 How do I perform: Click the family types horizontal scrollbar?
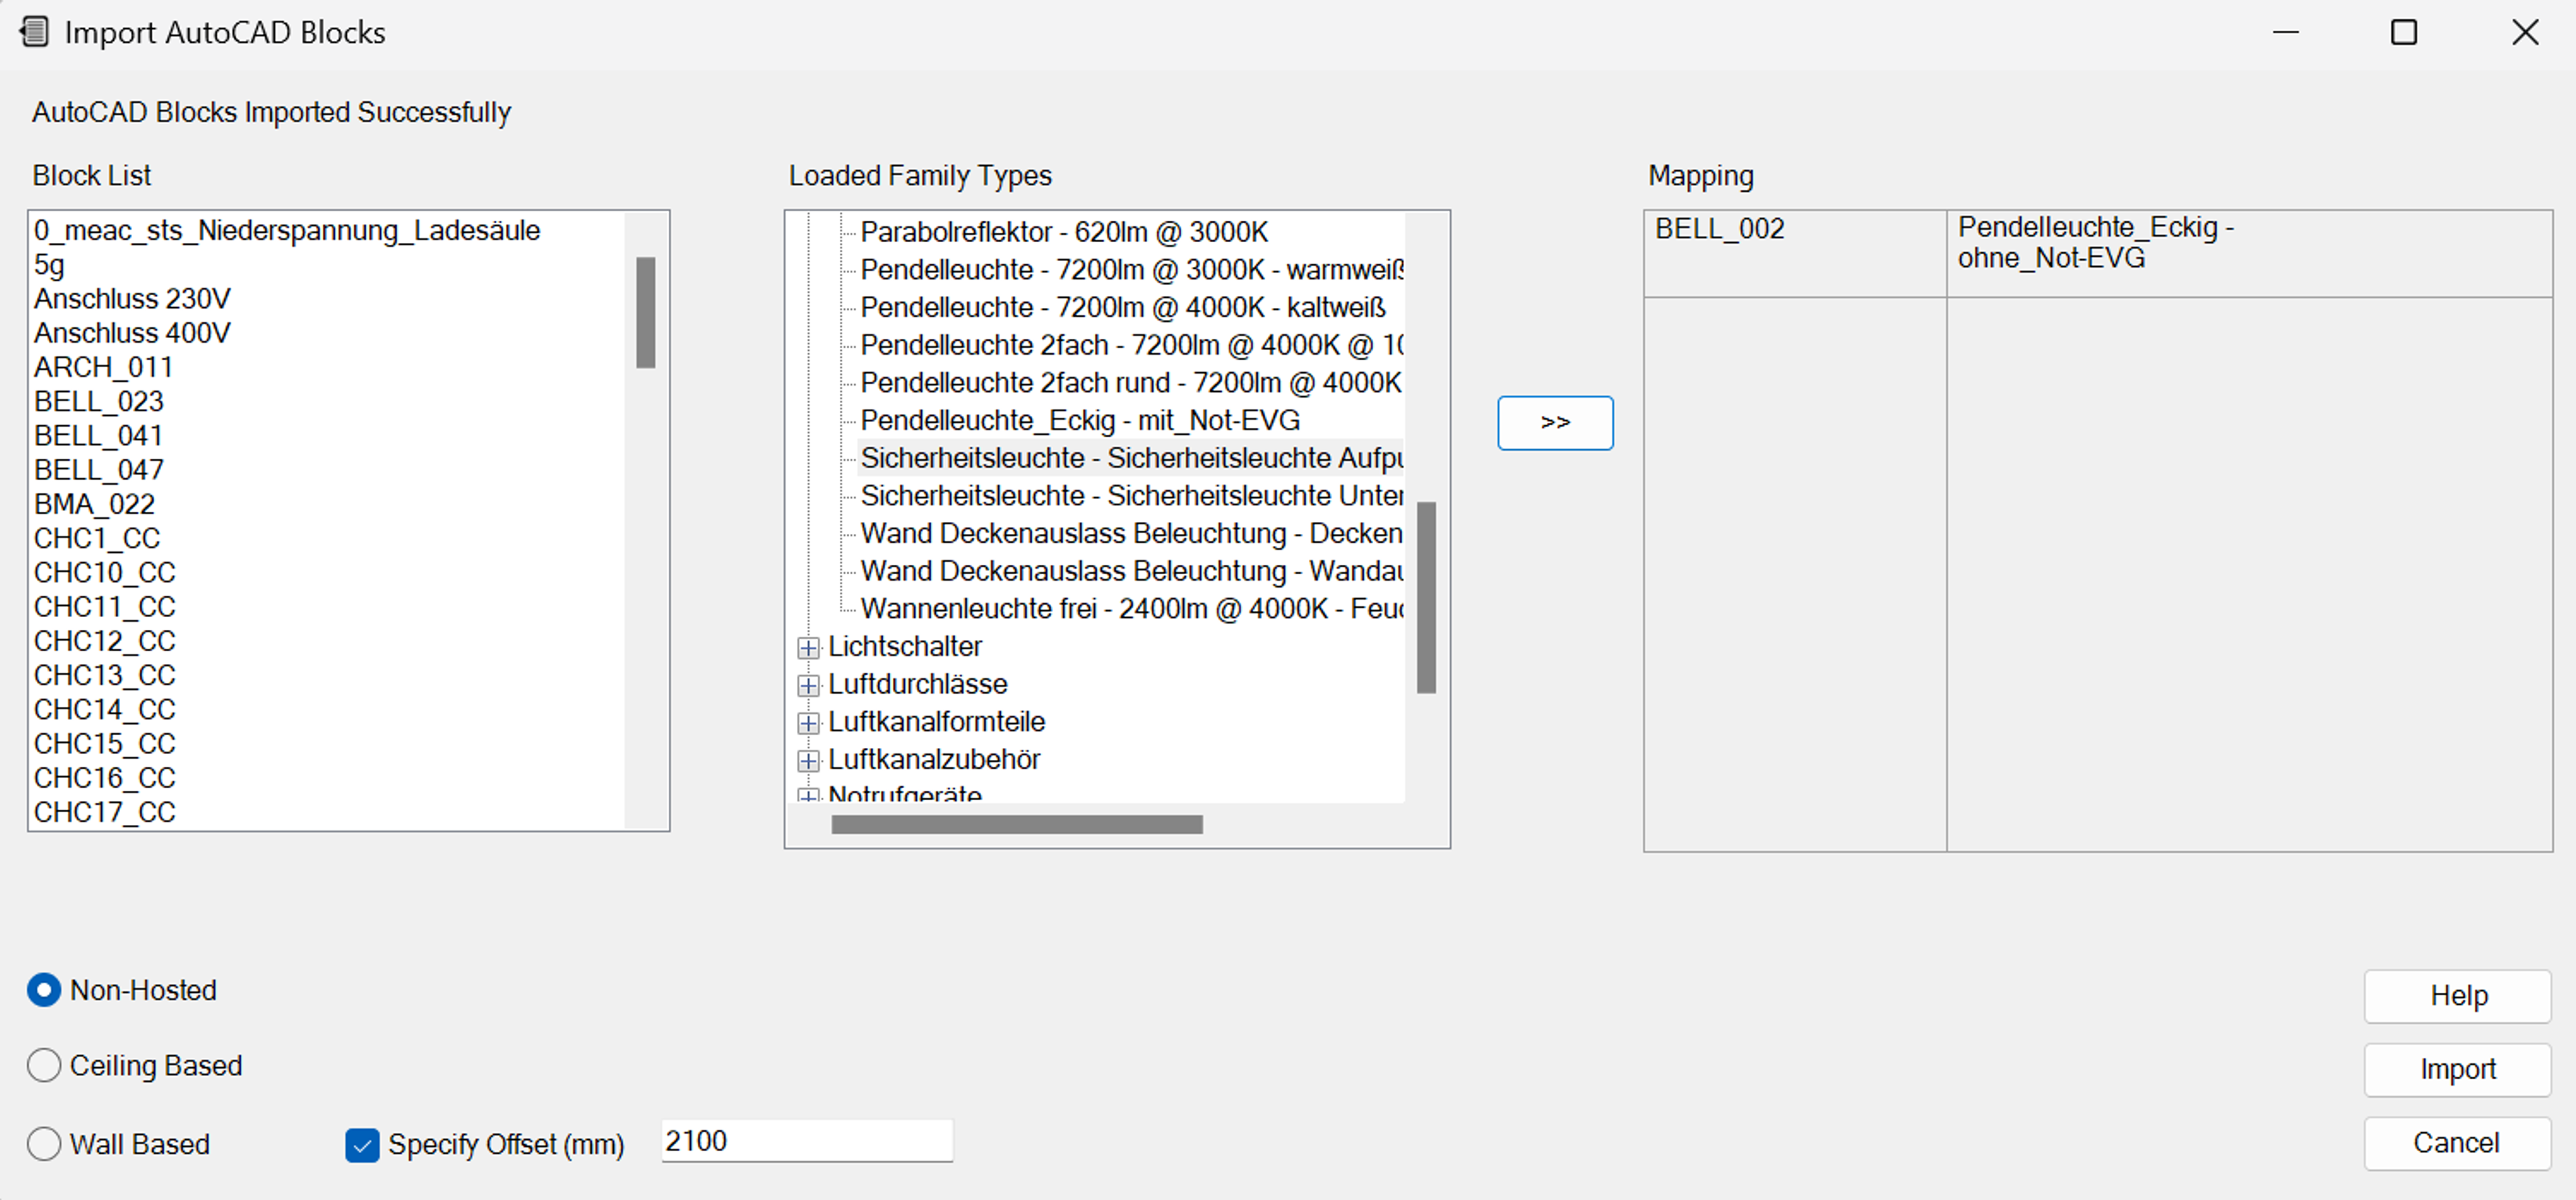(x=1016, y=824)
